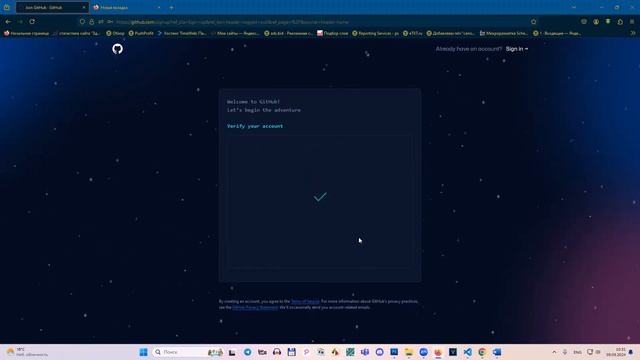Open the weather widget on taskbar
Image resolution: width=640 pixels, height=360 pixels.
coord(27,352)
